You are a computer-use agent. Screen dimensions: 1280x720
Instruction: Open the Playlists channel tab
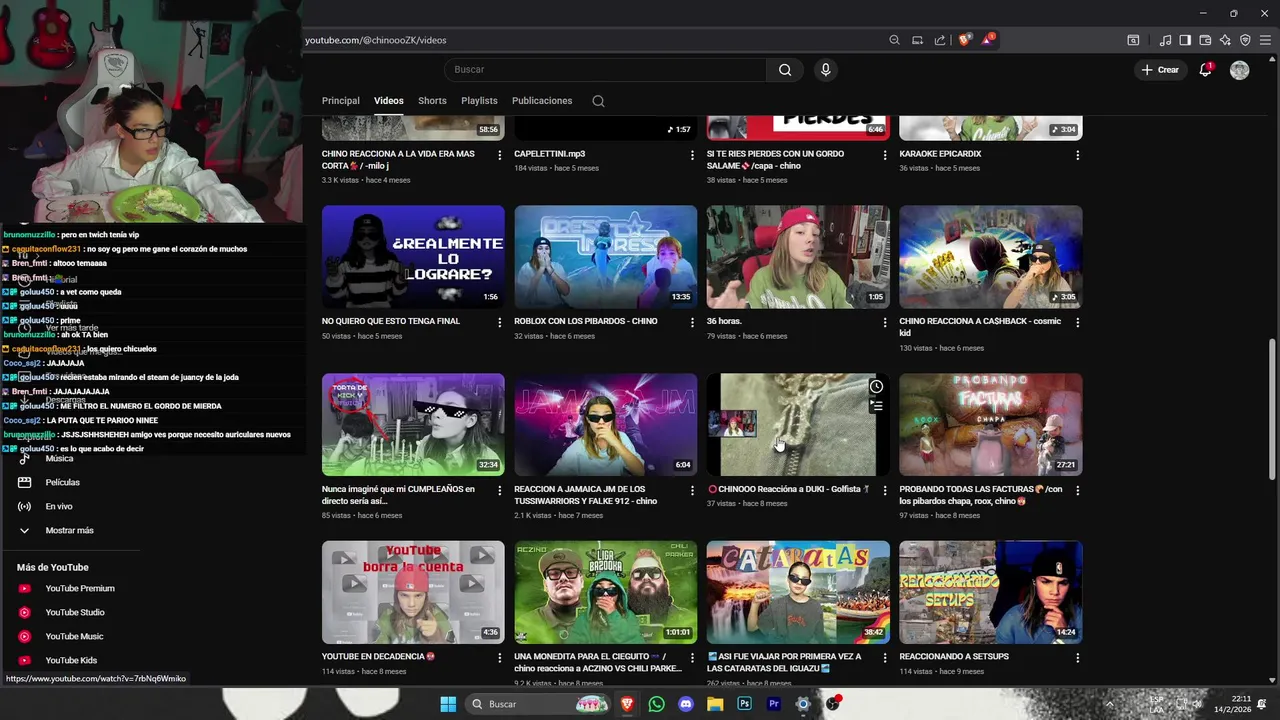pyautogui.click(x=479, y=101)
